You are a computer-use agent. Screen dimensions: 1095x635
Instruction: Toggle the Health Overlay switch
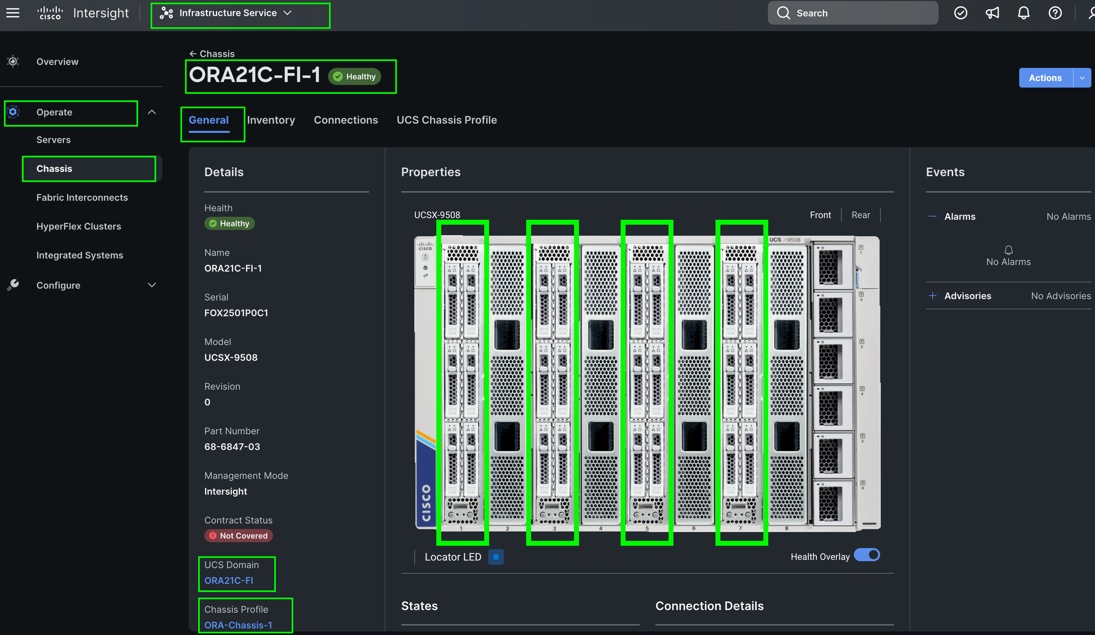867,555
